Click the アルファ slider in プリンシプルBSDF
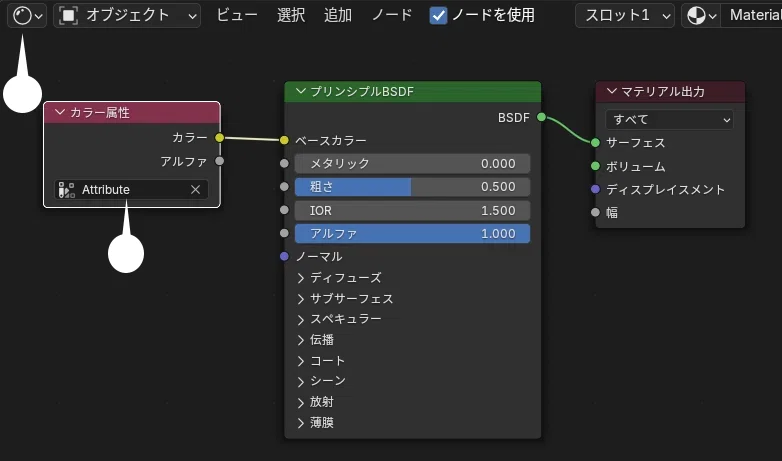 412,233
